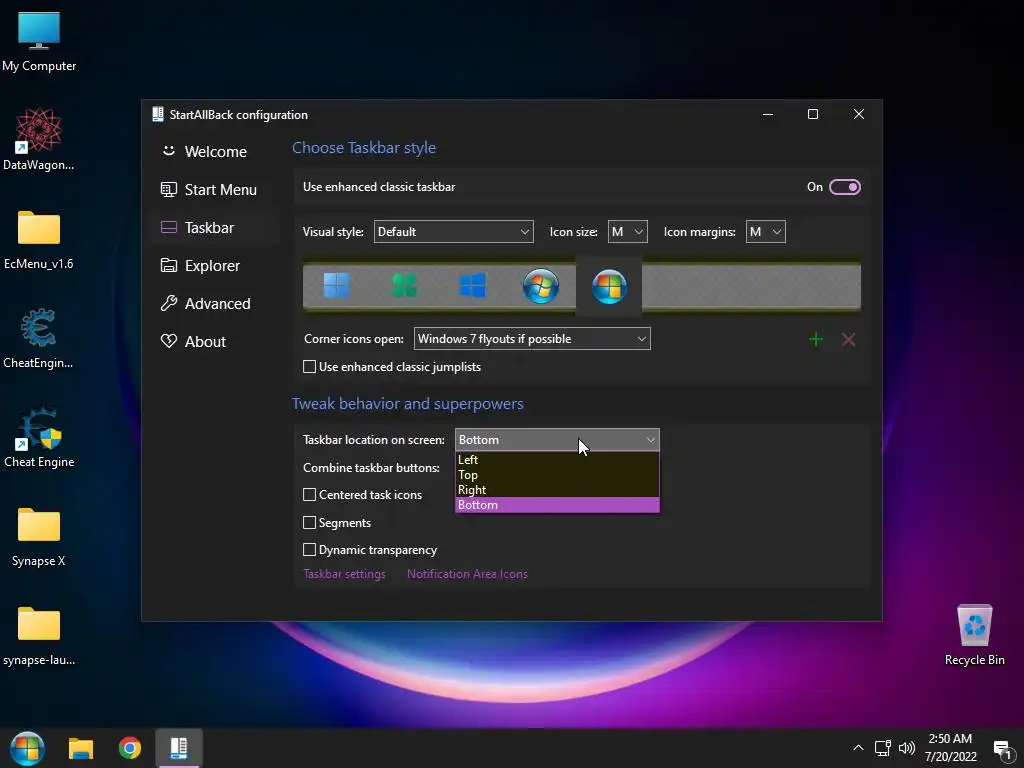This screenshot has width=1024, height=768.
Task: Show hidden tray icons chevron
Action: pos(858,748)
